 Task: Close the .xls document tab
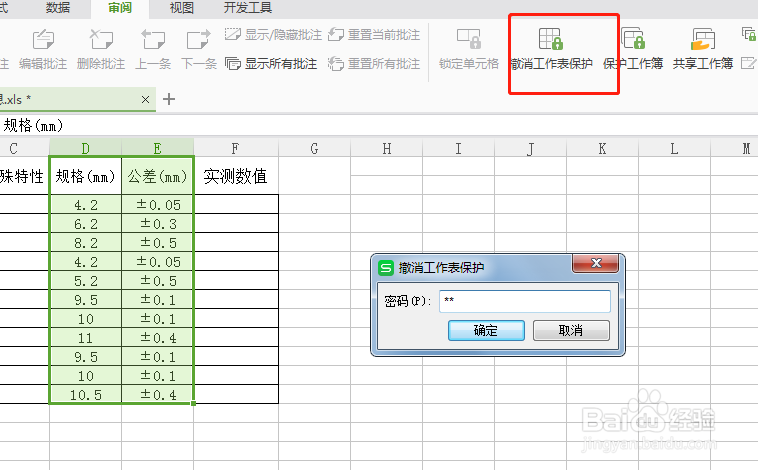[145, 100]
